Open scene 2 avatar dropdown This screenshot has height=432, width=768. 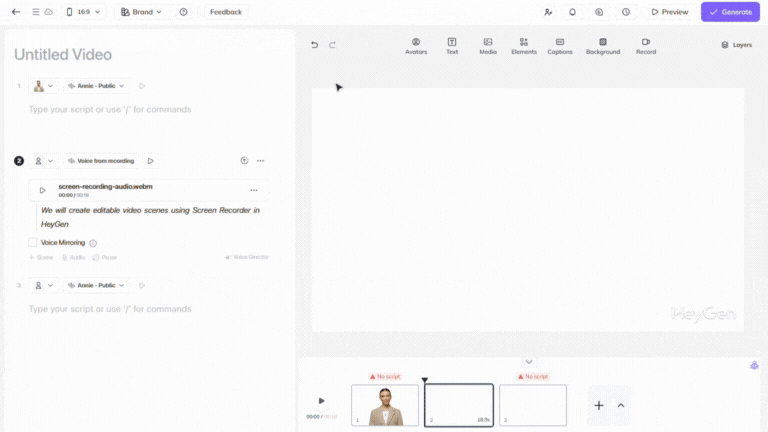tap(43, 161)
